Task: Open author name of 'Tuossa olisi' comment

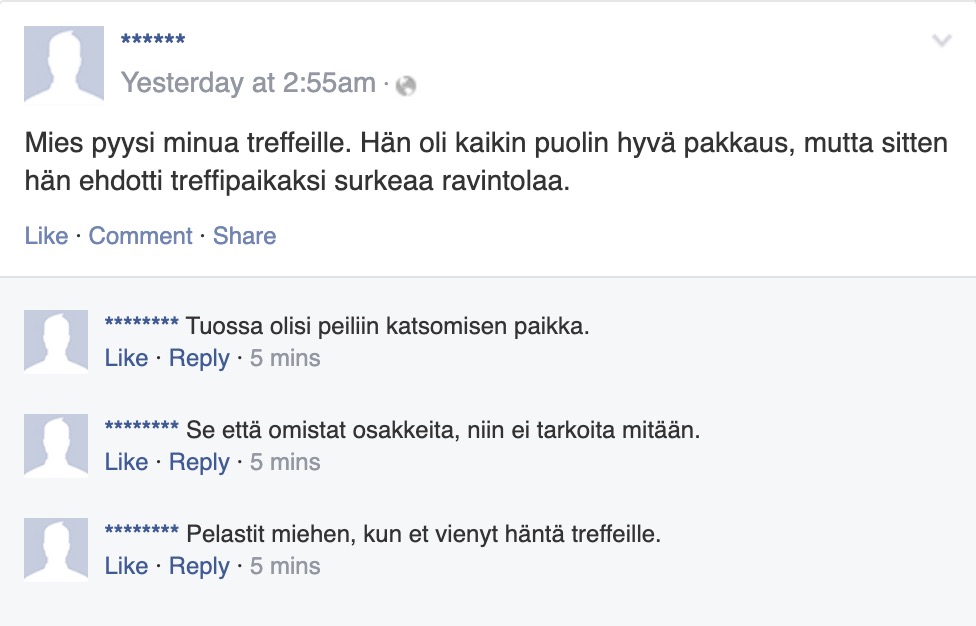Action: pyautogui.click(x=141, y=325)
